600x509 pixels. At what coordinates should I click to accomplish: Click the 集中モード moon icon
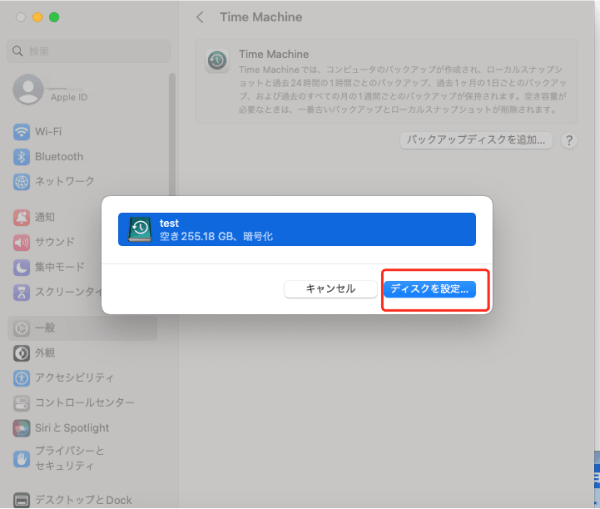(21, 267)
